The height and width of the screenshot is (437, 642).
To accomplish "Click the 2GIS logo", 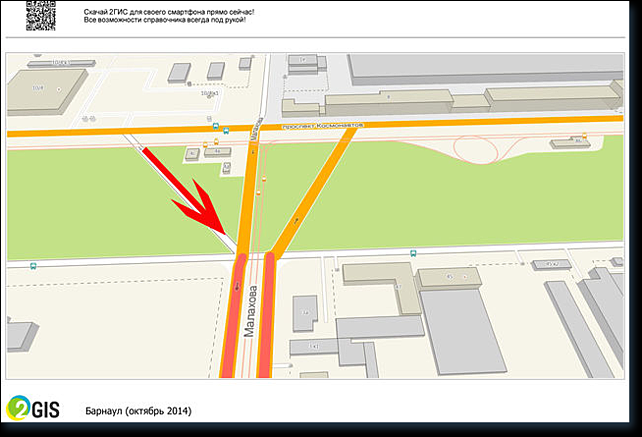I will click(33, 409).
